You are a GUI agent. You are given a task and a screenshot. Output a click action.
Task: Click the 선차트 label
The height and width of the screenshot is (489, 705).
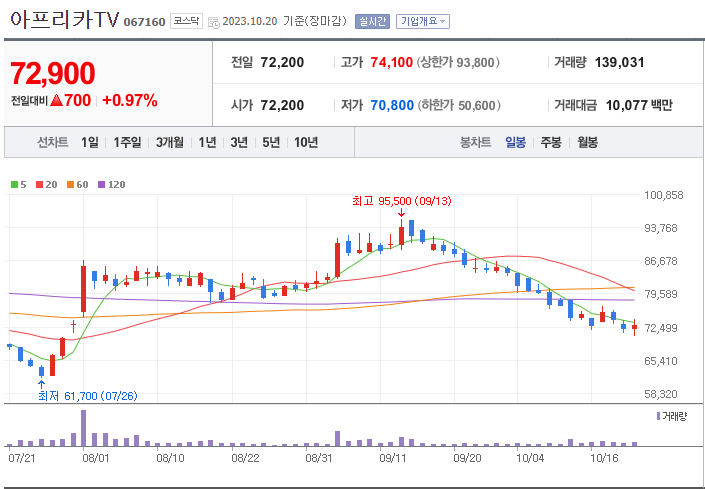point(53,142)
